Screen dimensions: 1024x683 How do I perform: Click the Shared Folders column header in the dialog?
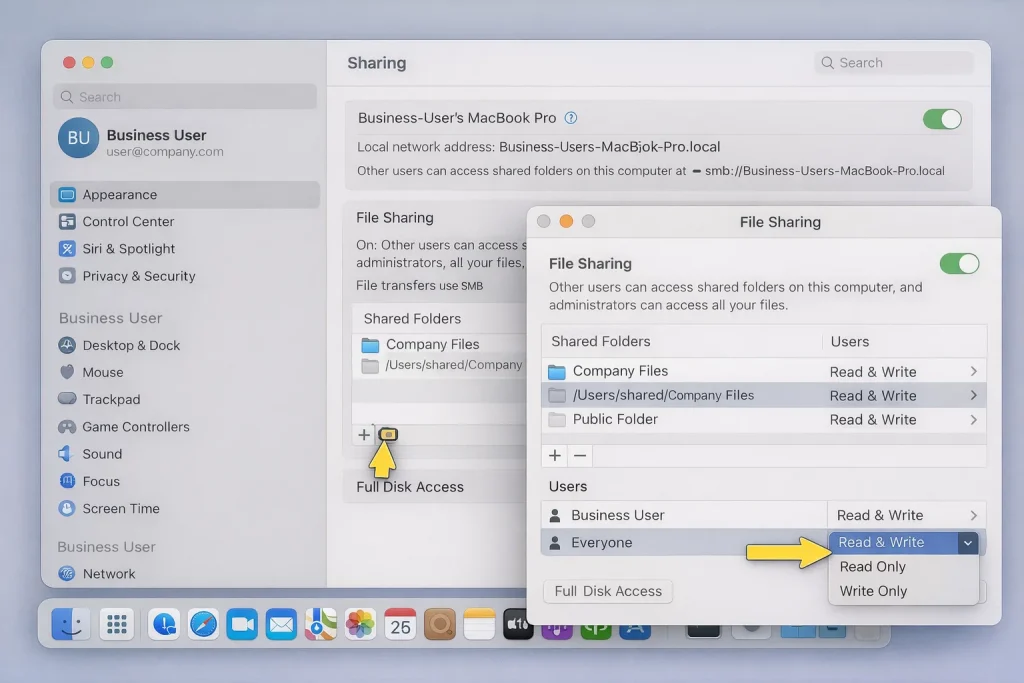click(x=601, y=342)
